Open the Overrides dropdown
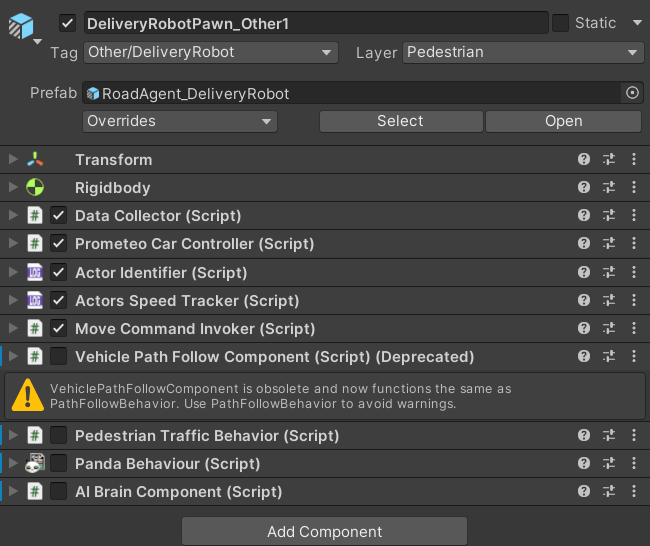Screen dimensions: 650x546 [180, 121]
